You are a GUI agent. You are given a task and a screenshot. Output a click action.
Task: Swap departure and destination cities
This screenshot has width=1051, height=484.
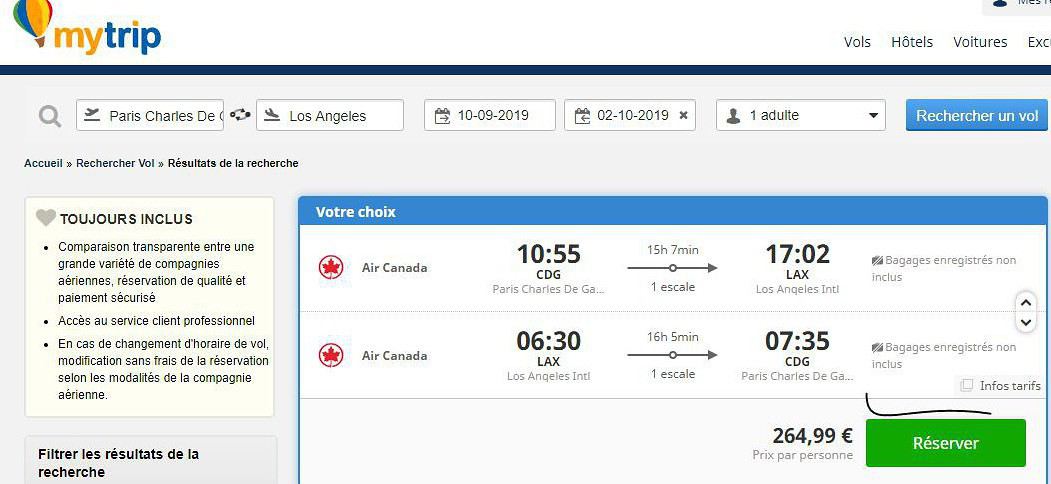240,115
